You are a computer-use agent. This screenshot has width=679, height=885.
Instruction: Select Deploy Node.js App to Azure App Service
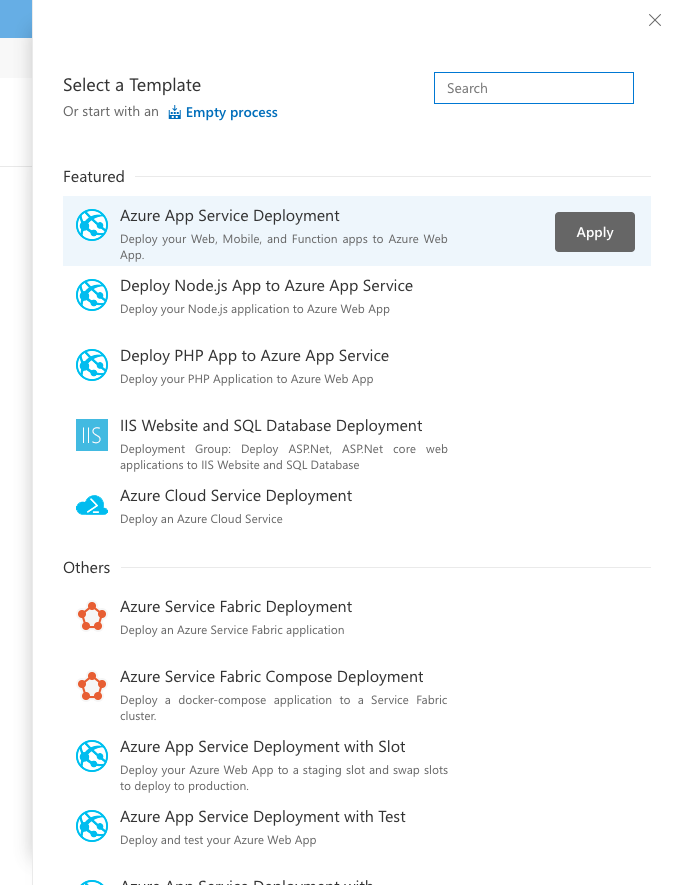click(x=266, y=286)
